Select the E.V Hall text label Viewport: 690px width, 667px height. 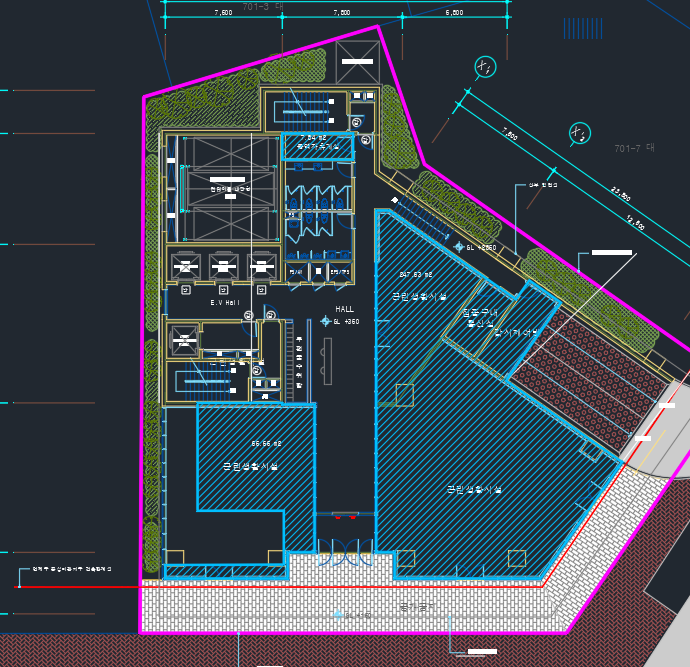tap(225, 302)
